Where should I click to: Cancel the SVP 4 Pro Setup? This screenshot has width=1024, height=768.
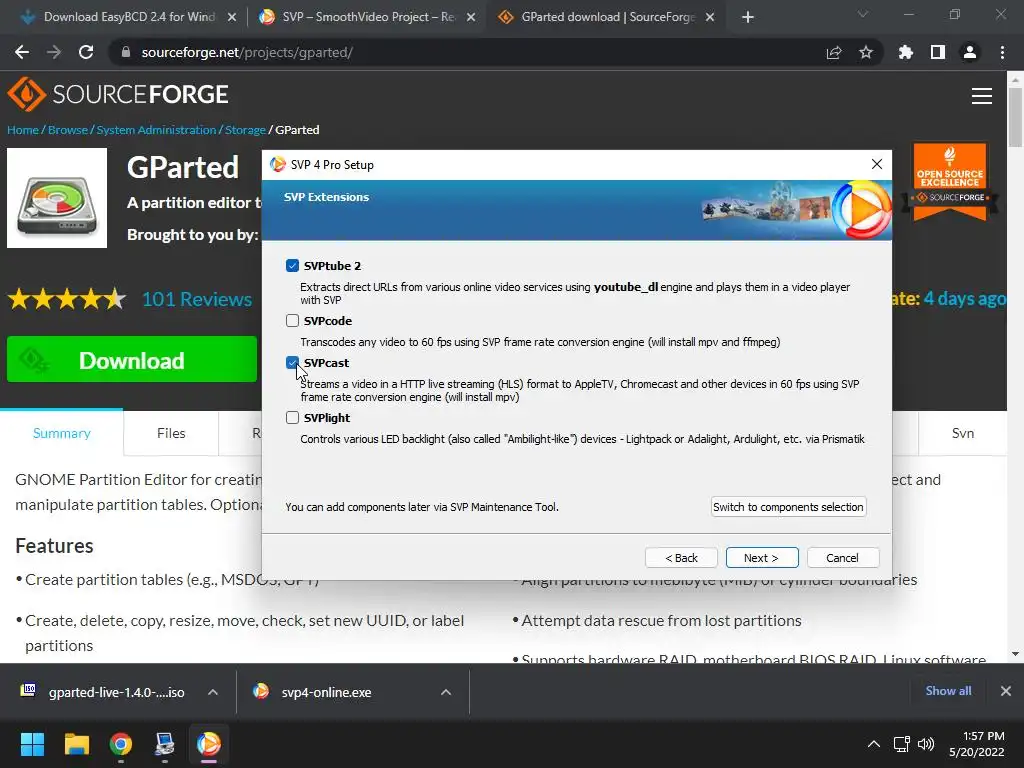click(x=842, y=558)
